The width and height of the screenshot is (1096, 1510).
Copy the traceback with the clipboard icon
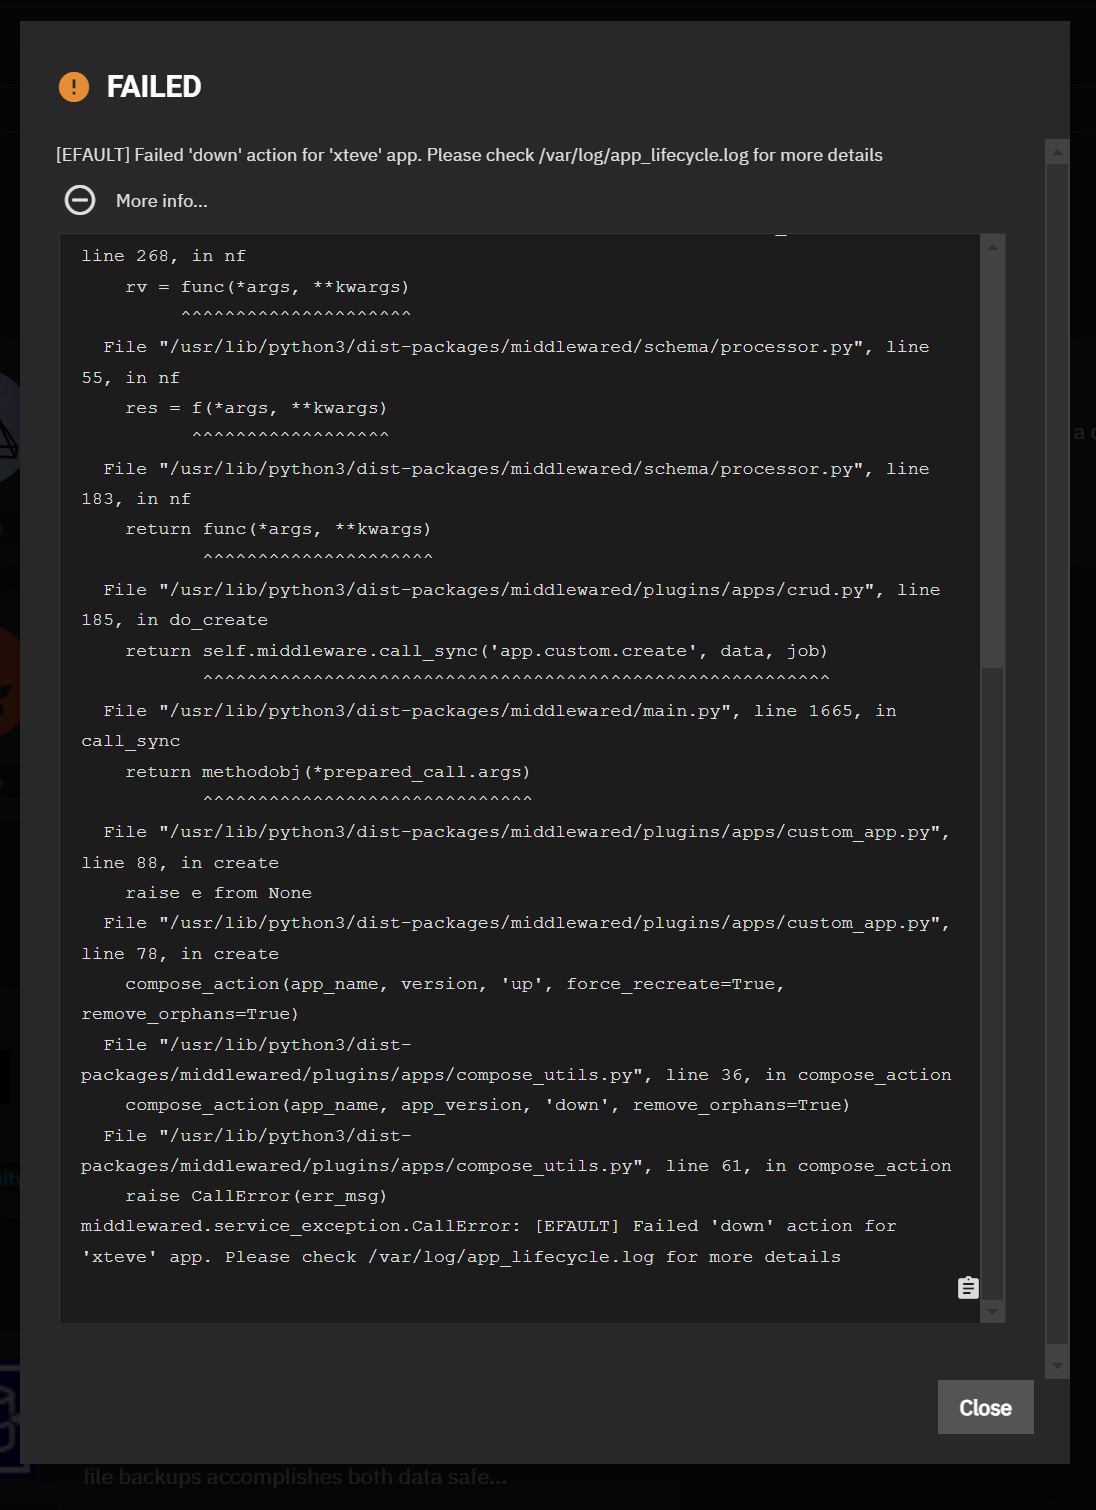coord(967,1287)
